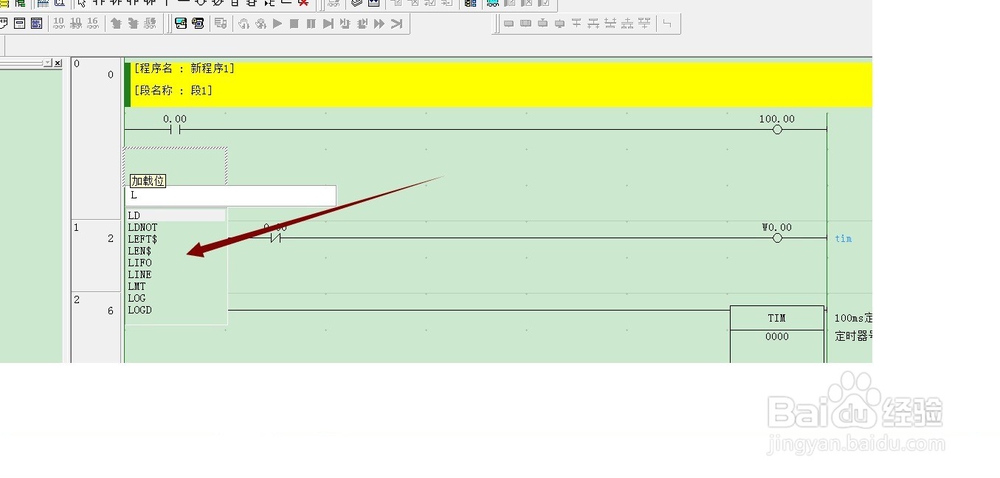The height and width of the screenshot is (478, 1000).
Task: Click the '16' hexadecimal format icon
Action: pos(93,24)
